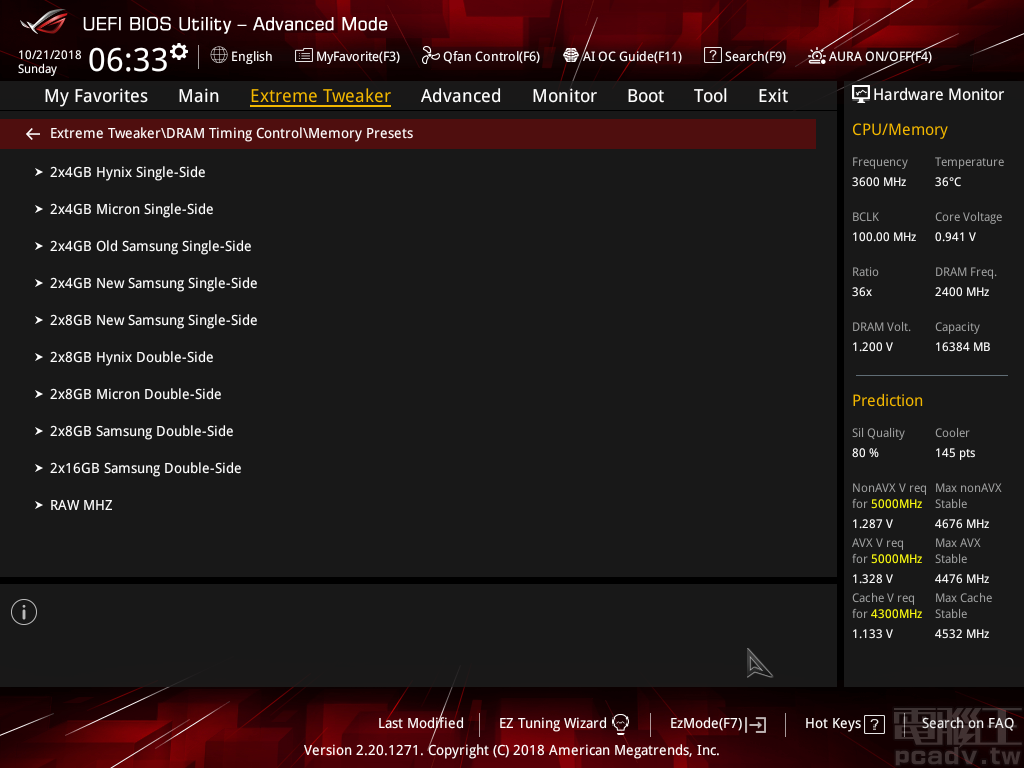Image resolution: width=1024 pixels, height=768 pixels.
Task: Click the Hardware Monitor screen icon
Action: point(861,95)
